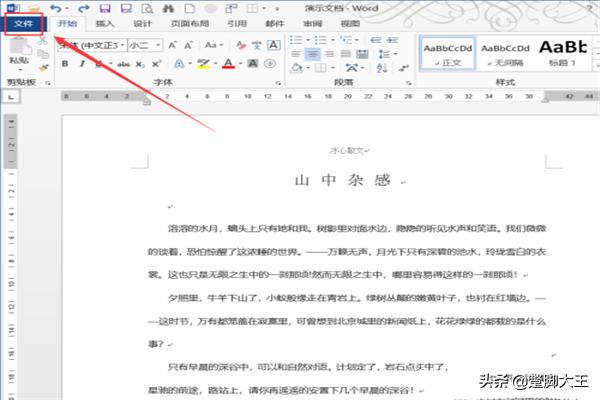Open the 文件 (File) tab
600x400 pixels.
tap(23, 22)
